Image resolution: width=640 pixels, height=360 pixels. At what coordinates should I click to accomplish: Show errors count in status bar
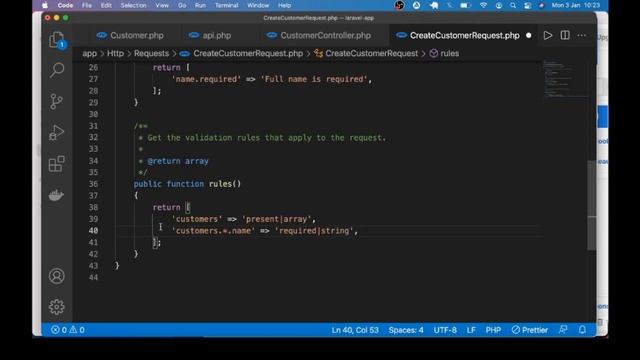[x=59, y=330]
